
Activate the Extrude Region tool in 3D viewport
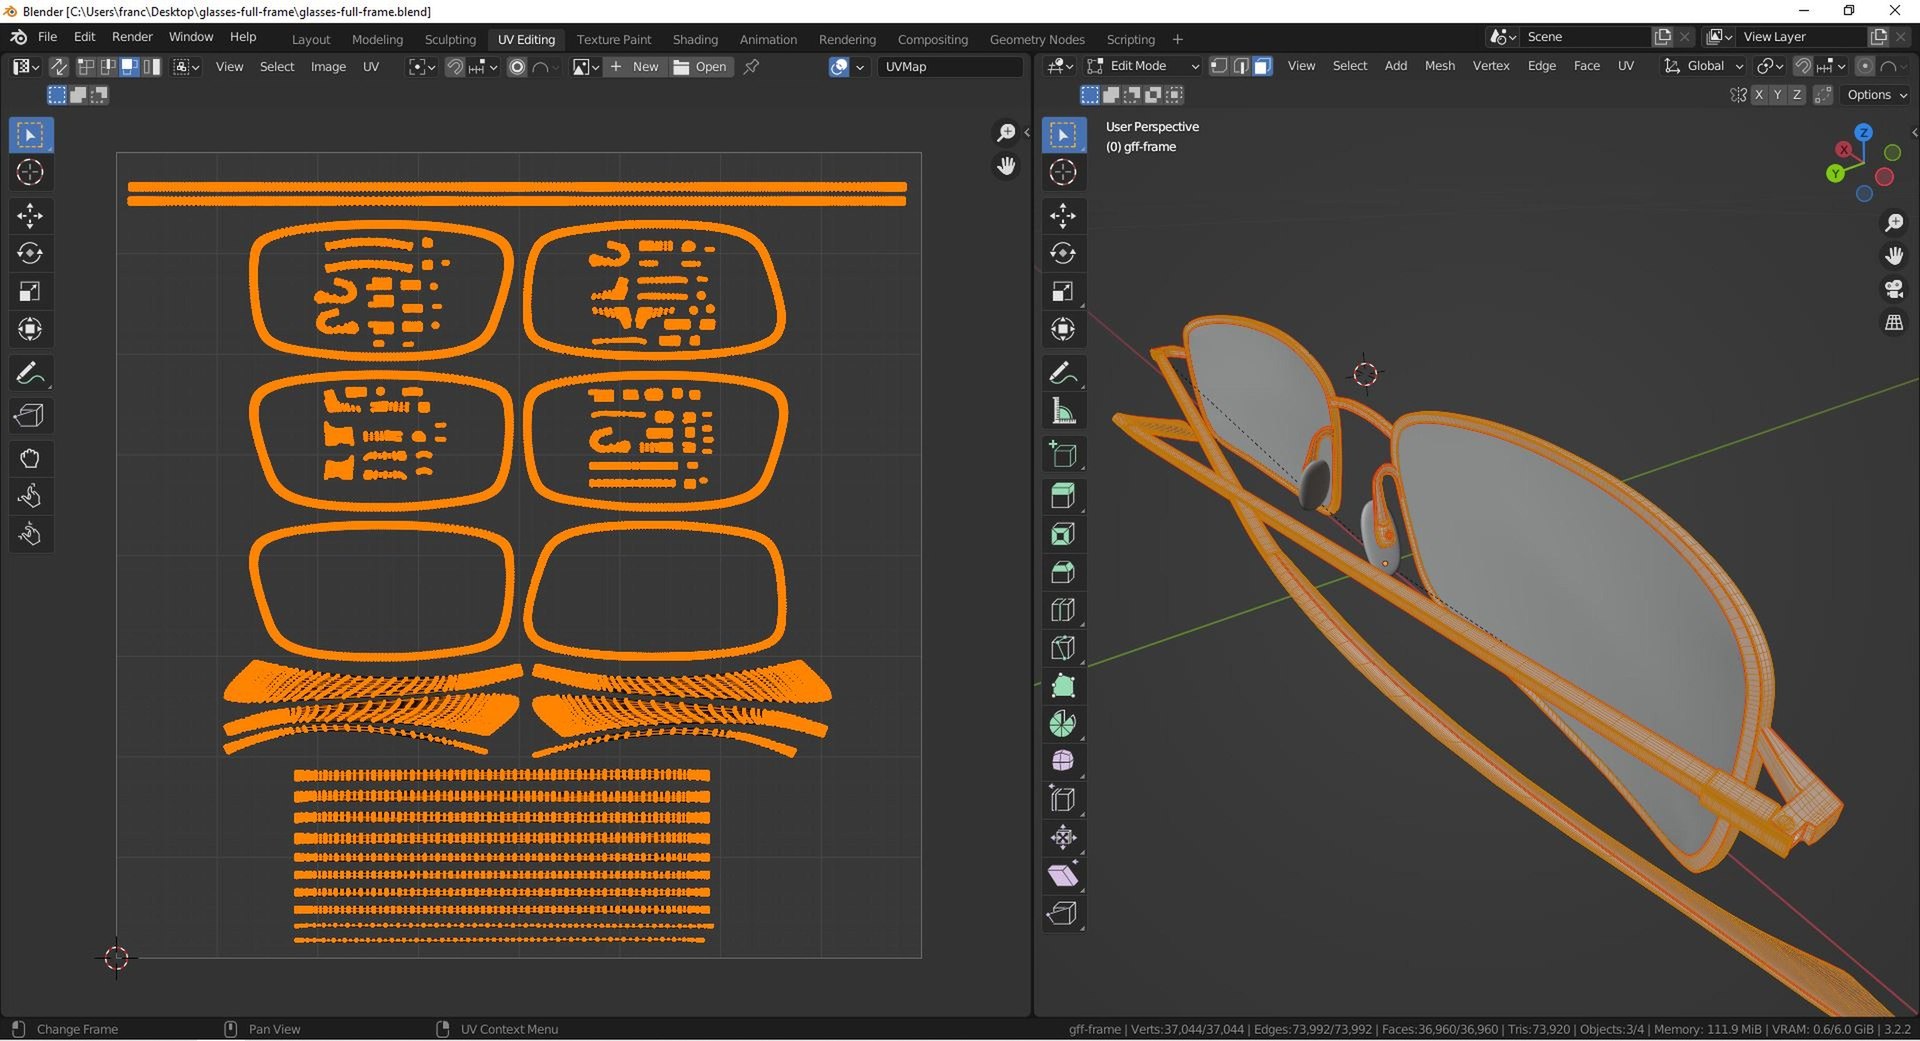1063,496
